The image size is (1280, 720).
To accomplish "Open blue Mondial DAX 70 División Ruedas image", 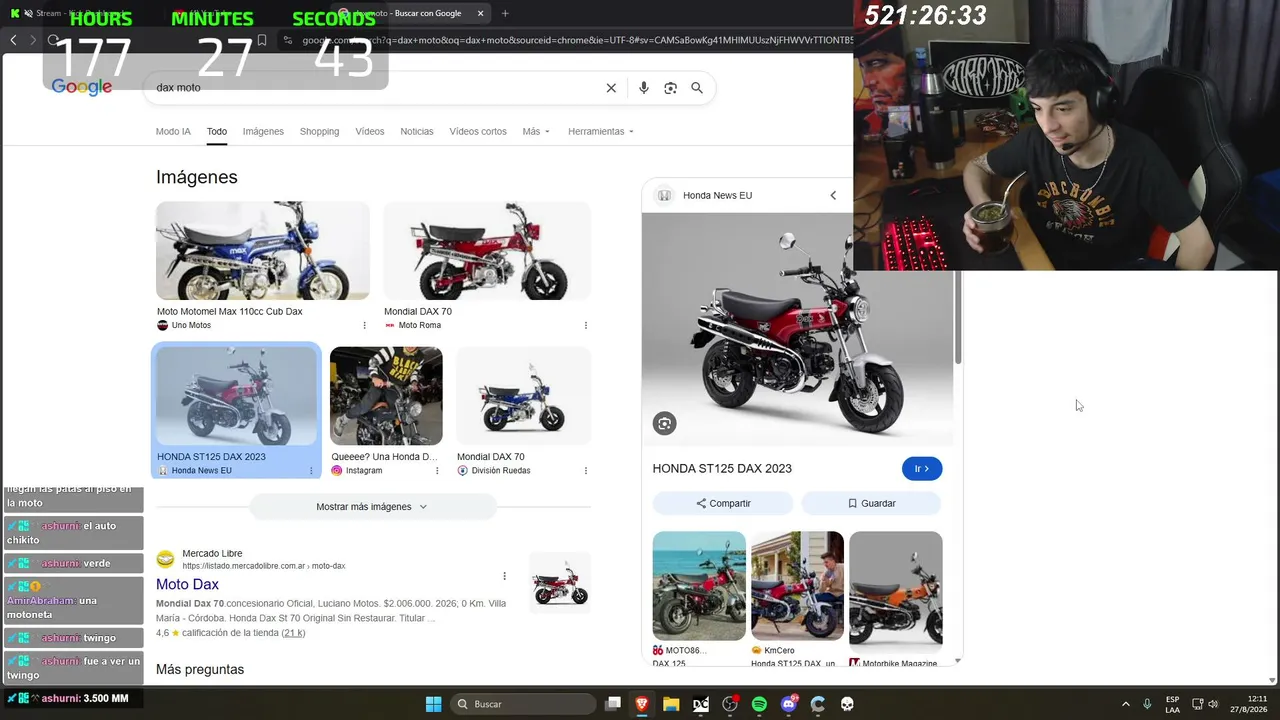I will [x=524, y=396].
